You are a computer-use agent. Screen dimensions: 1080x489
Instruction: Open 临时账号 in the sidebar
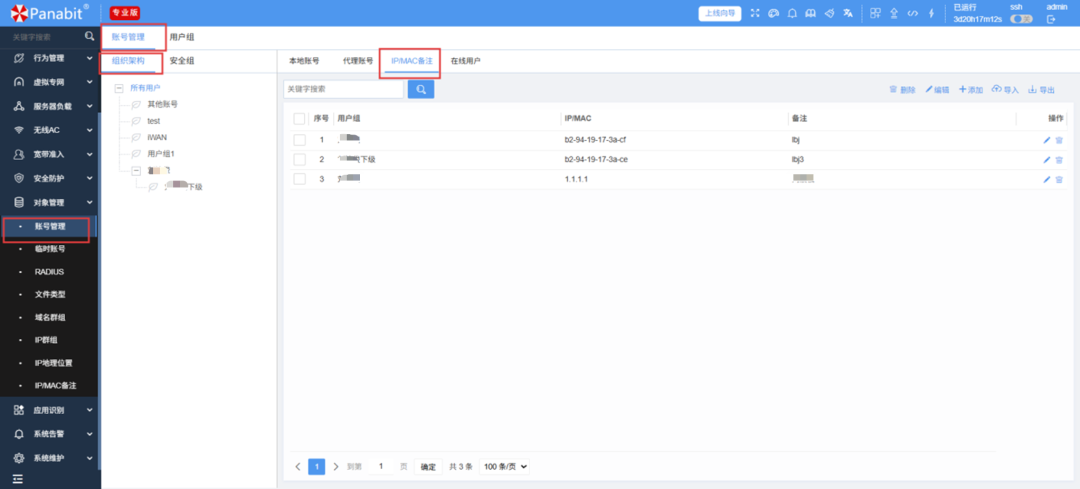(x=50, y=249)
